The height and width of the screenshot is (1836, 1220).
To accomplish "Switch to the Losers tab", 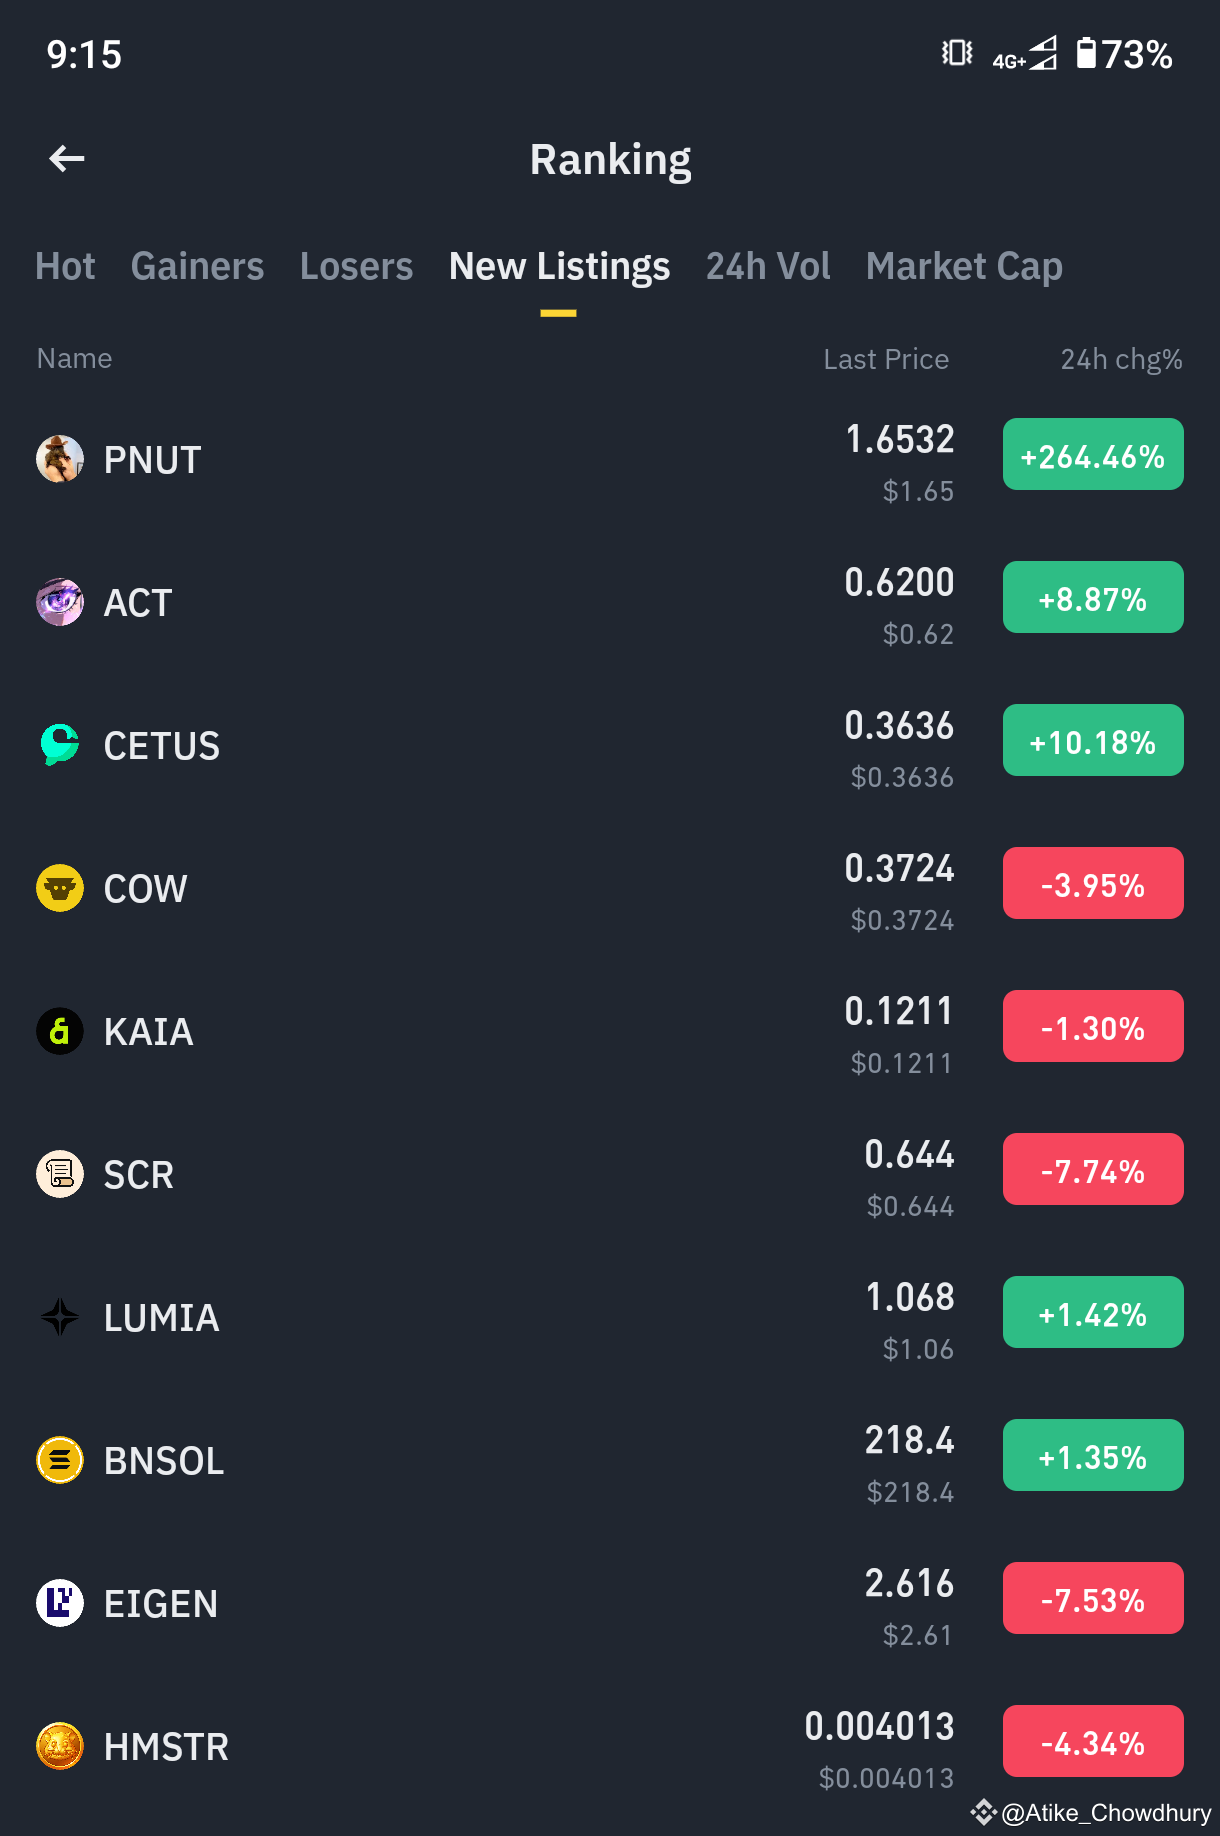I will (x=356, y=266).
